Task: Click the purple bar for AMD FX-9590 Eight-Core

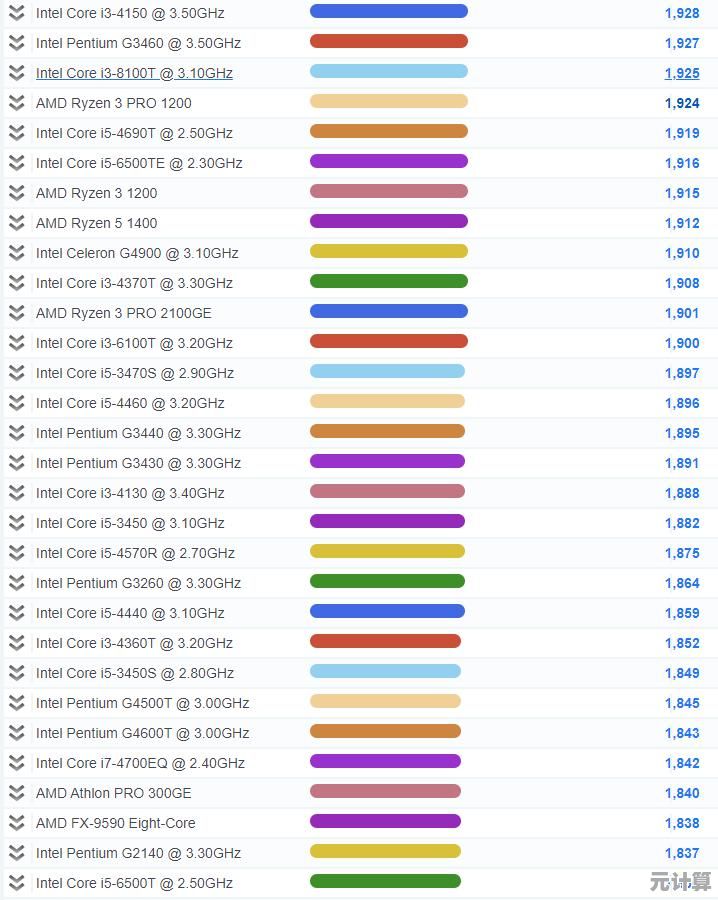Action: coord(385,821)
